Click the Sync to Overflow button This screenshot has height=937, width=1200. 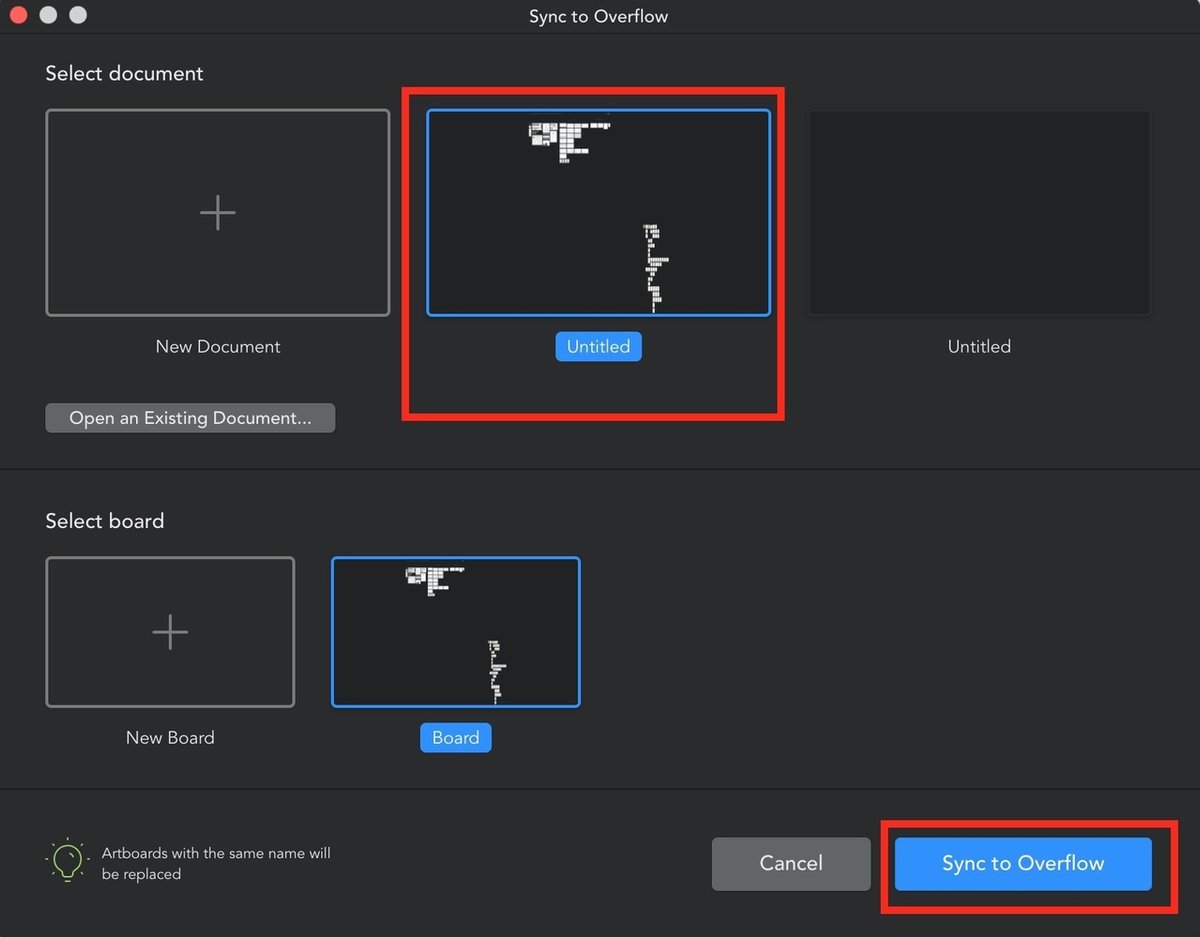tap(1023, 864)
